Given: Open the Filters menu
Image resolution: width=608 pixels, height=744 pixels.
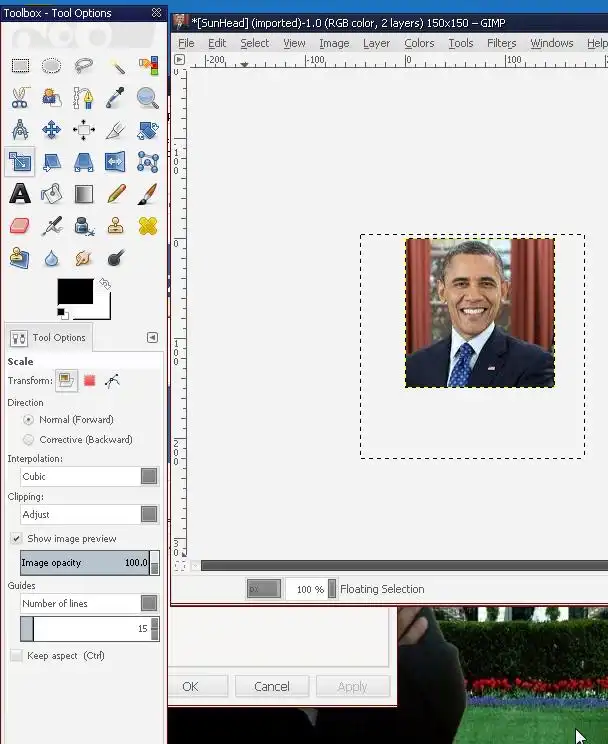Looking at the screenshot, I should click(501, 43).
